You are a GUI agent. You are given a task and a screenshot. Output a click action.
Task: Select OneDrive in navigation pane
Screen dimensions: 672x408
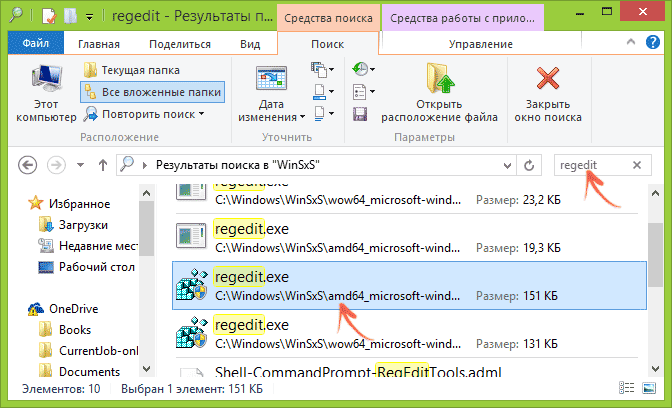(x=63, y=309)
